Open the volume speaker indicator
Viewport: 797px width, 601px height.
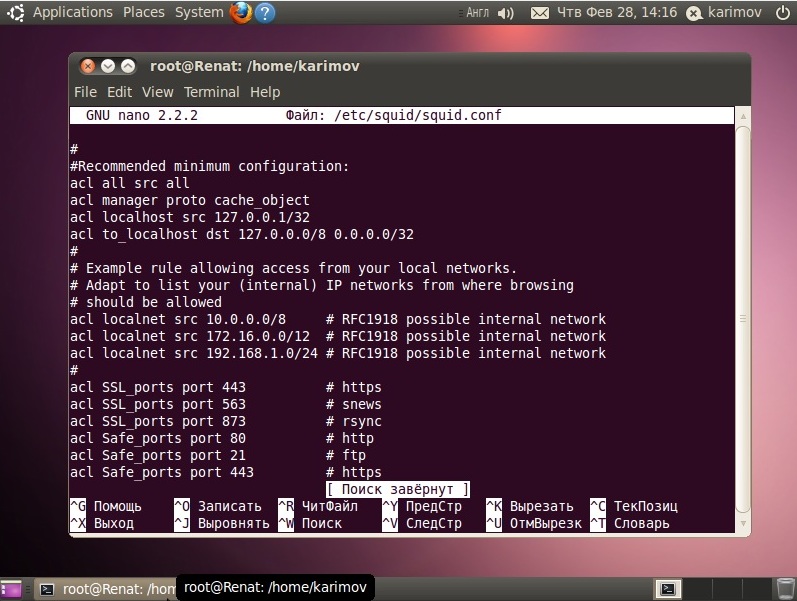click(505, 13)
